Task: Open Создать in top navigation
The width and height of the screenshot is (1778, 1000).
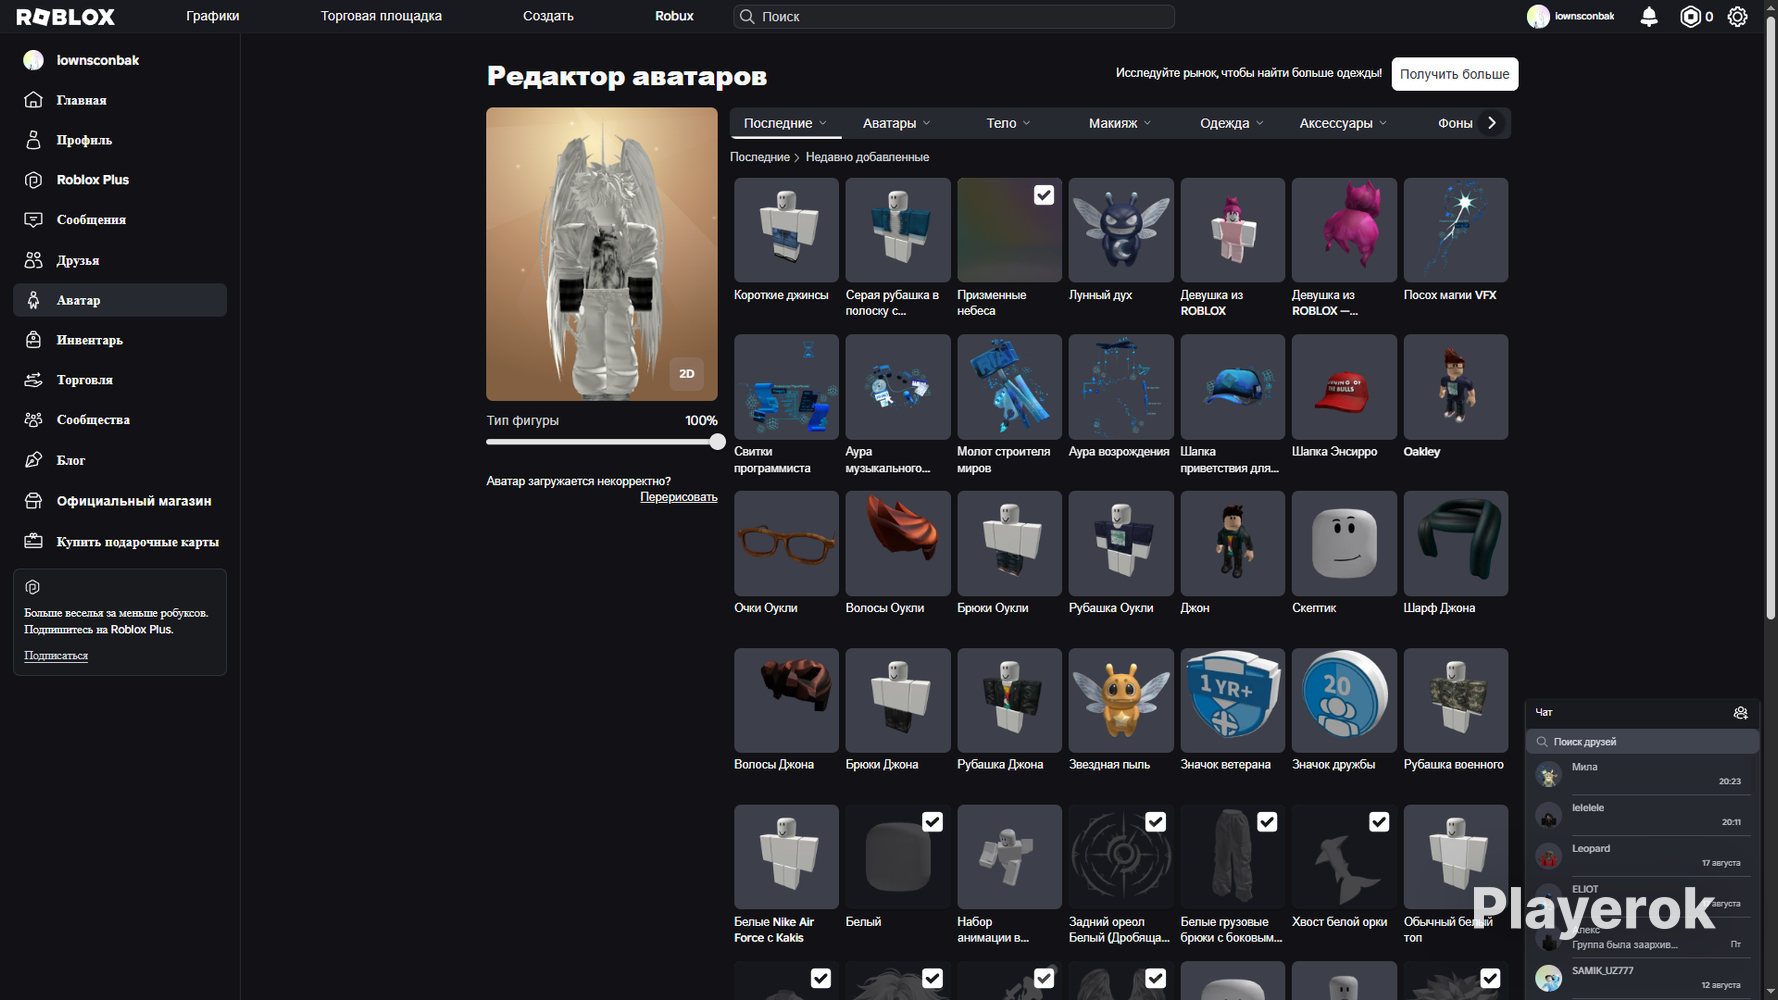Action: [548, 16]
